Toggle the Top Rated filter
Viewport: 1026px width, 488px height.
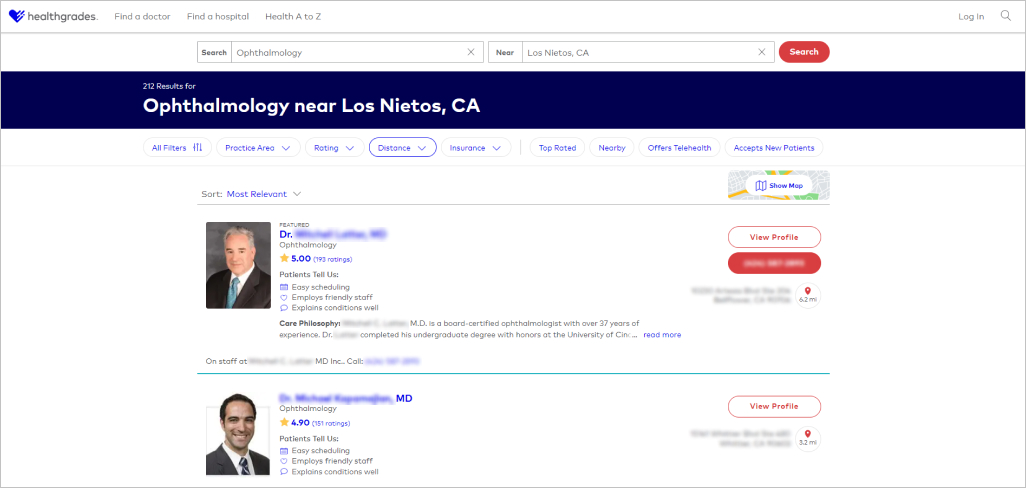557,148
